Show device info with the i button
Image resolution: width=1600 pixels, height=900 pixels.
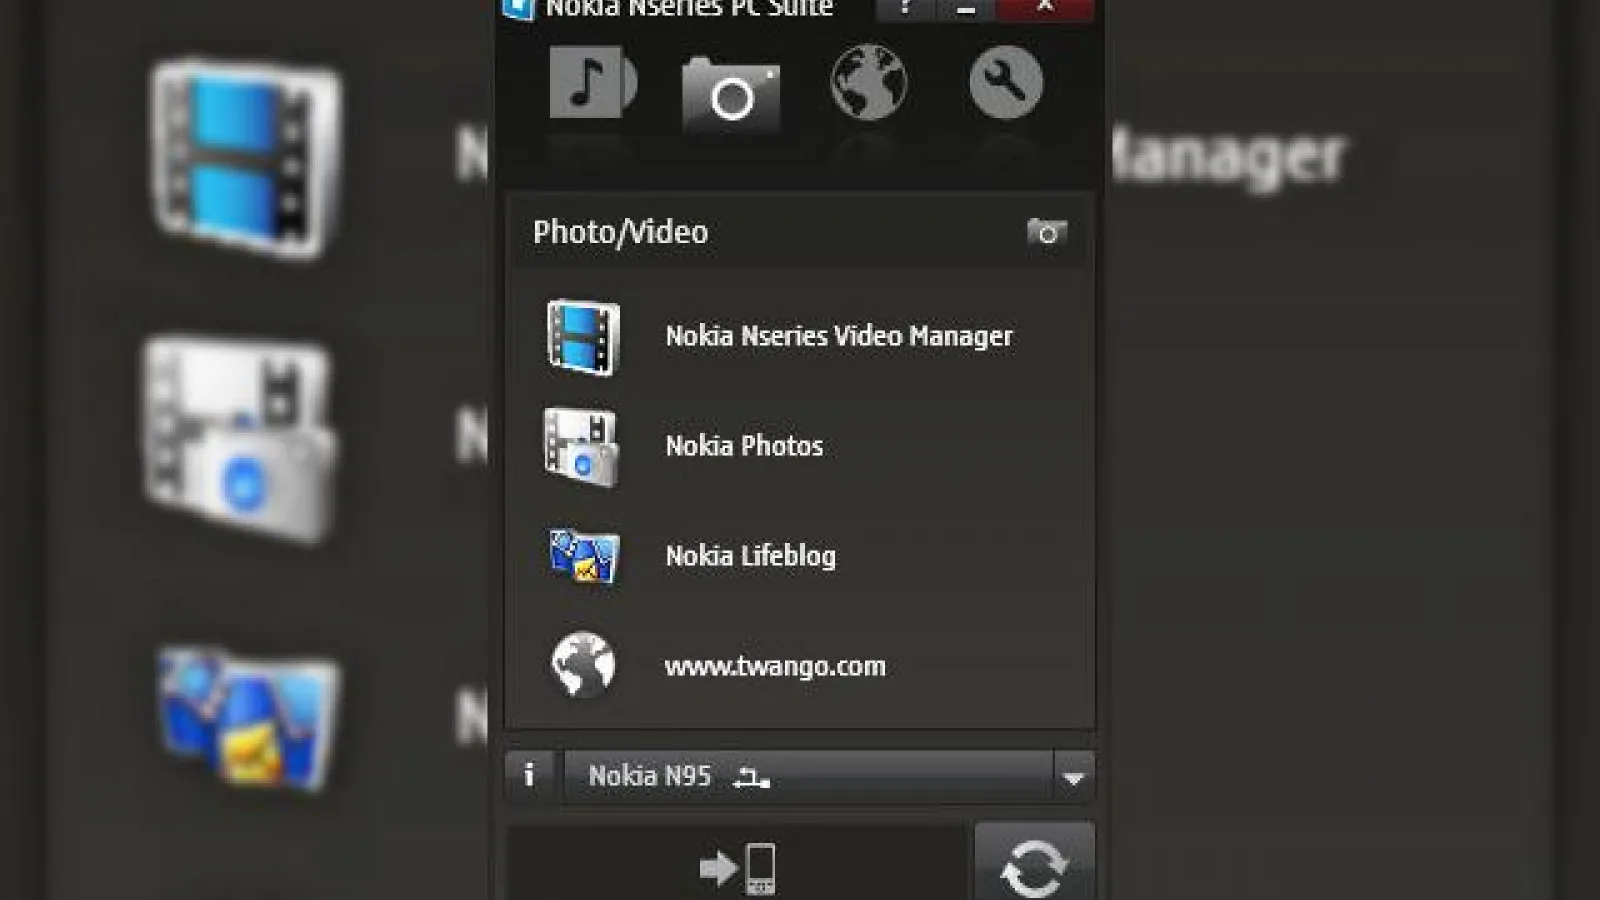(x=529, y=775)
